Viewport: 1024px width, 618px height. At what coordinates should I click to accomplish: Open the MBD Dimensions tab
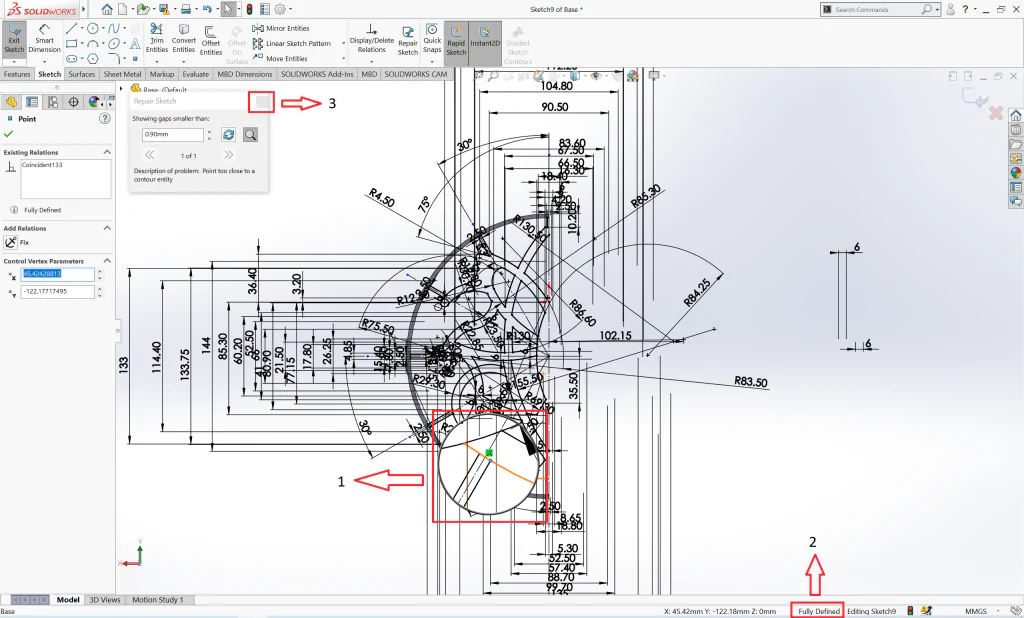[x=244, y=74]
